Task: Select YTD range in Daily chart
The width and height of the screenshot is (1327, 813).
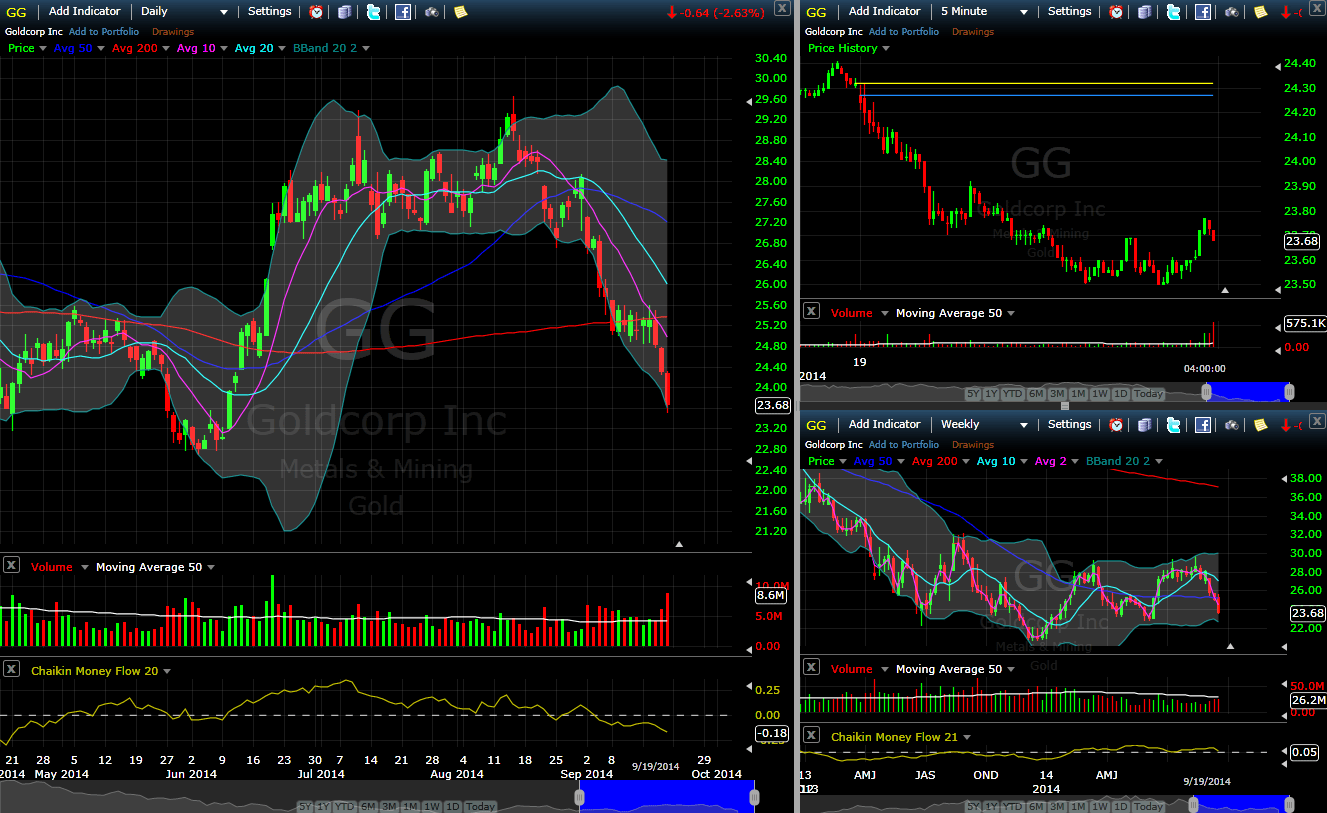Action: (344, 807)
